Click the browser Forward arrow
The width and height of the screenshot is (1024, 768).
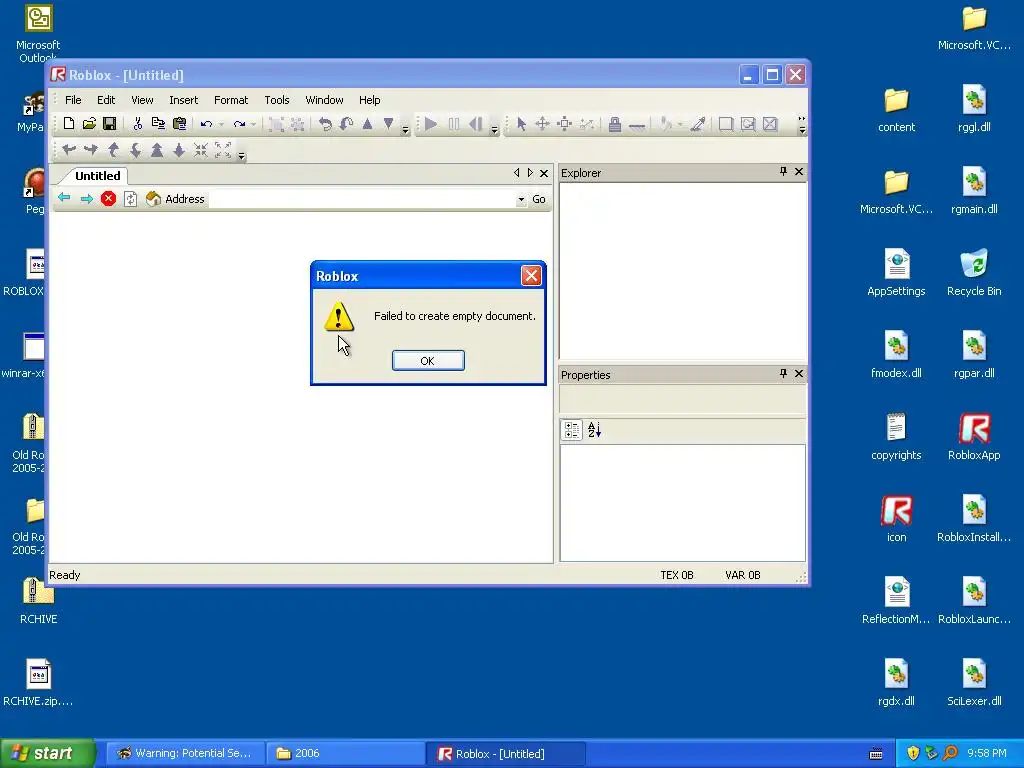tap(87, 199)
